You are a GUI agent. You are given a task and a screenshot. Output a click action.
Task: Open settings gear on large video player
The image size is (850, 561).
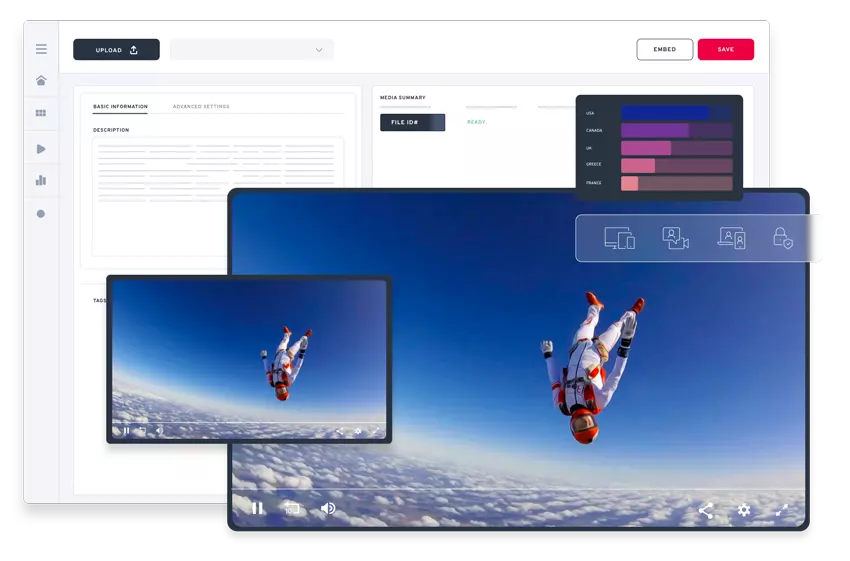744,510
